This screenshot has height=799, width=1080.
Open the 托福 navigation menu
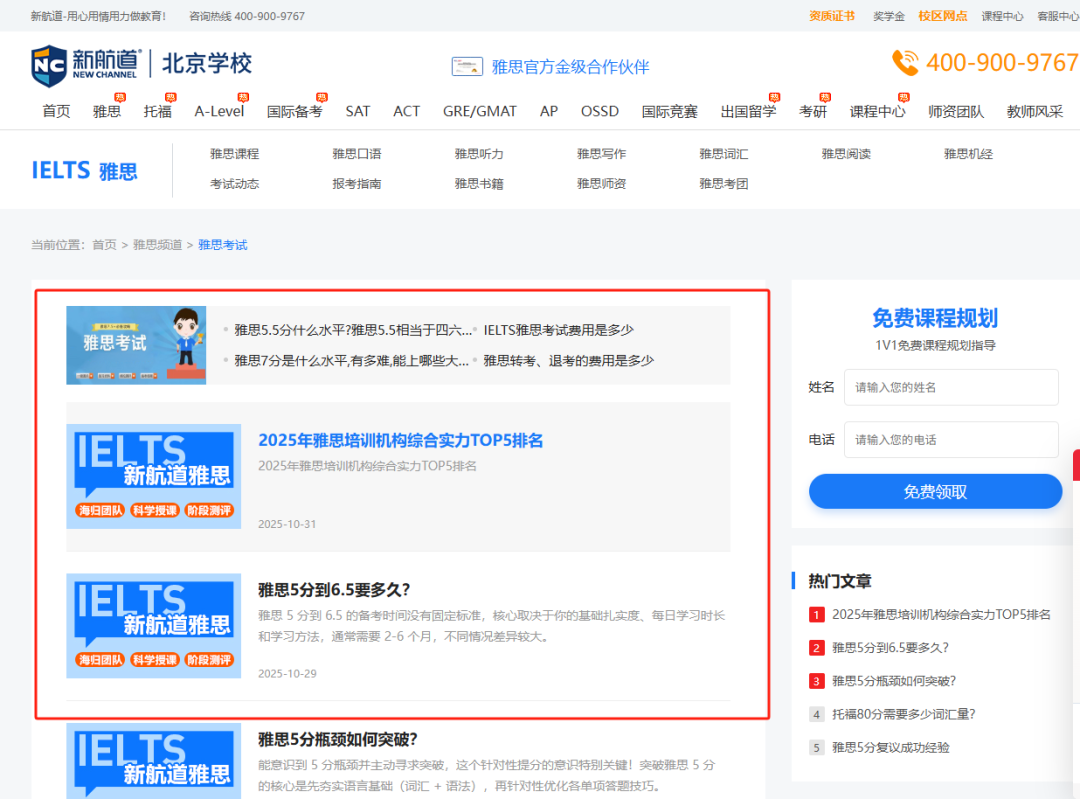tap(156, 110)
